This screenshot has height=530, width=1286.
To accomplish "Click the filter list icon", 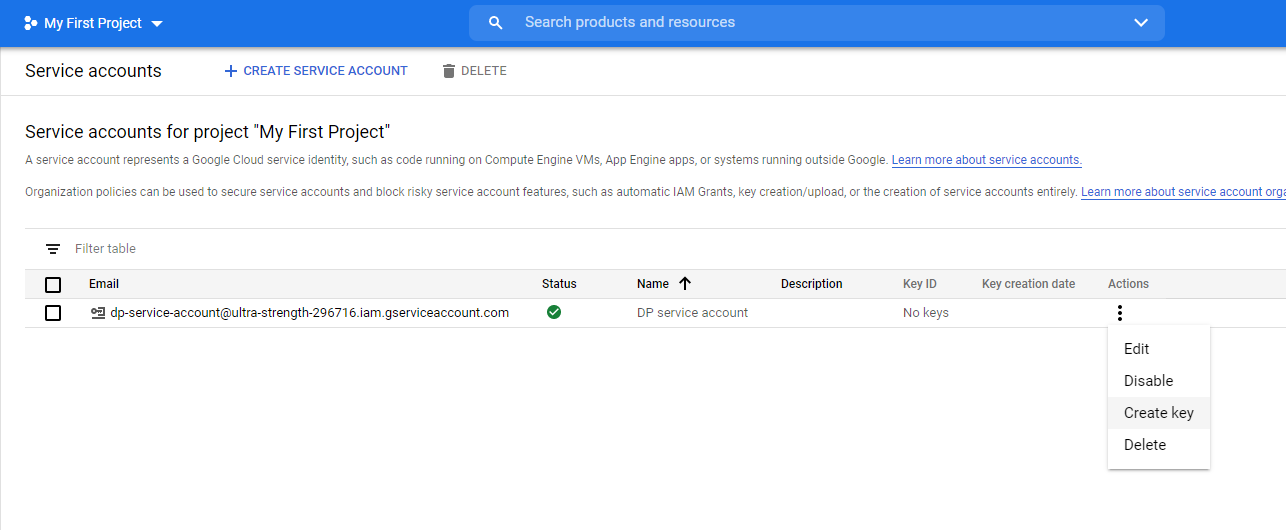I will pyautogui.click(x=53, y=249).
